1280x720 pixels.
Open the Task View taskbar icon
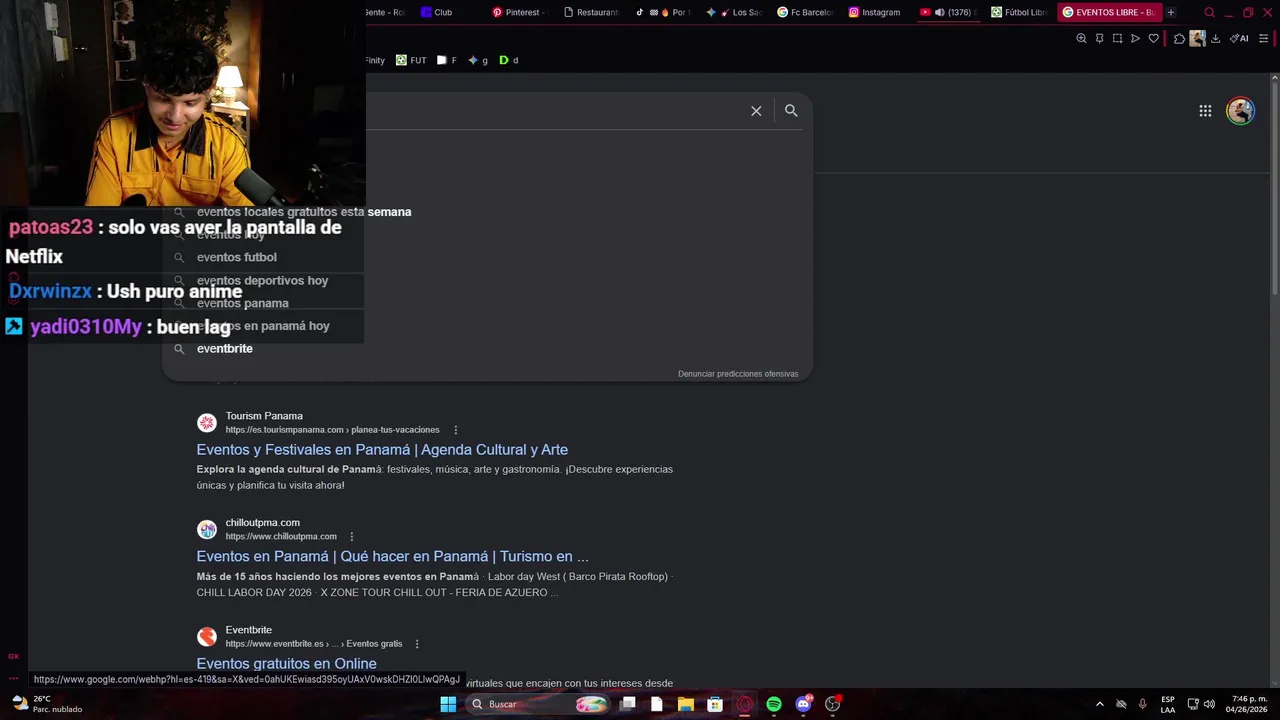click(627, 704)
